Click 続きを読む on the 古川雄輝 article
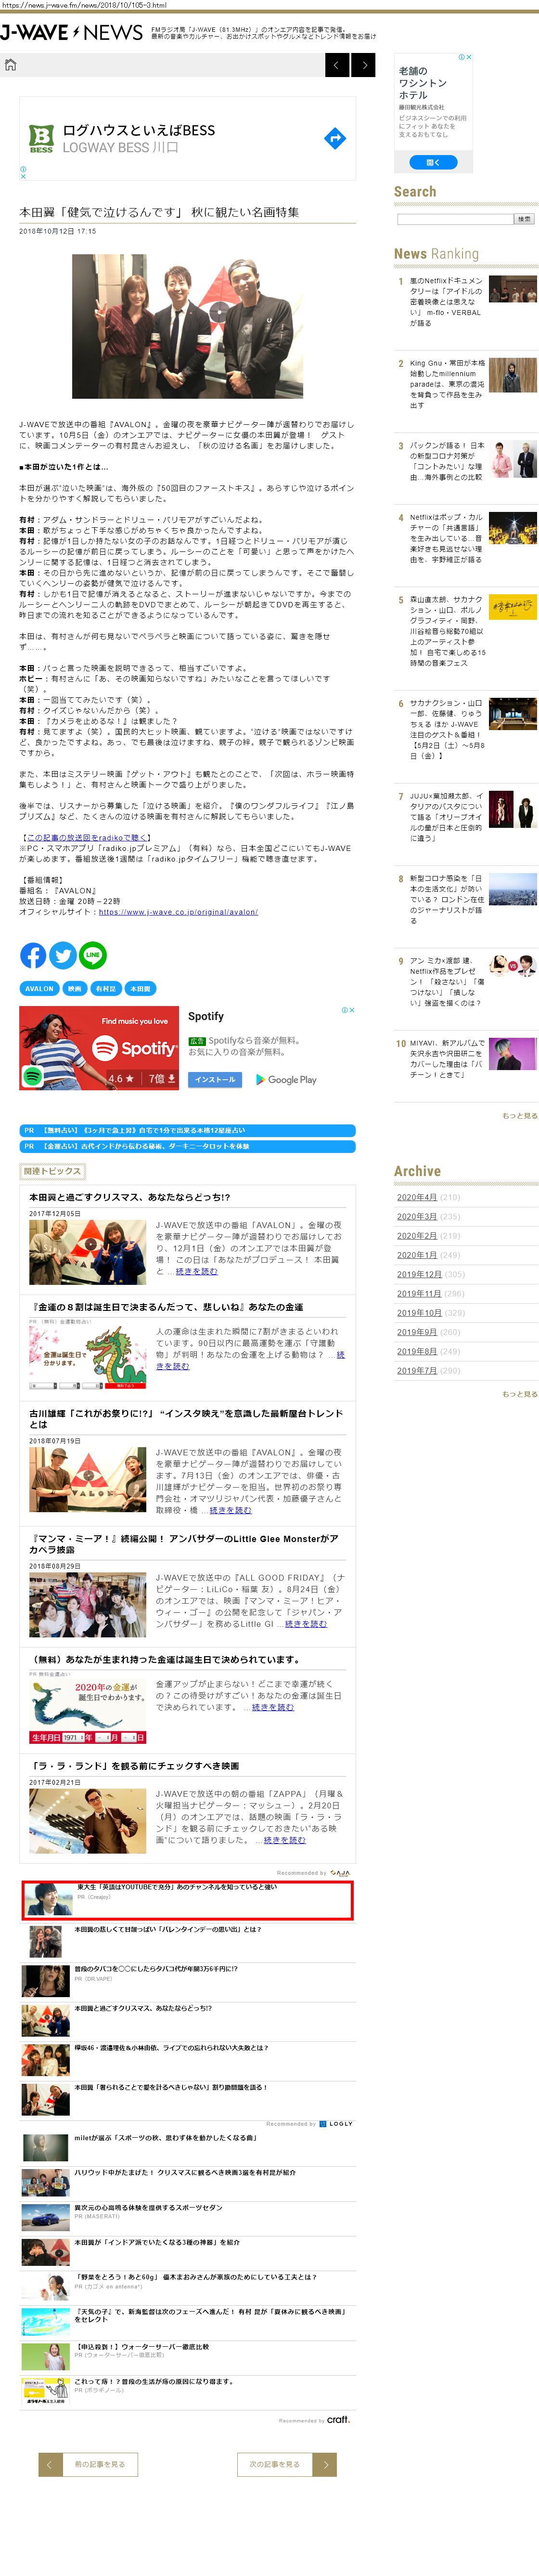Viewport: 539px width, 2576px height. 230,1510
